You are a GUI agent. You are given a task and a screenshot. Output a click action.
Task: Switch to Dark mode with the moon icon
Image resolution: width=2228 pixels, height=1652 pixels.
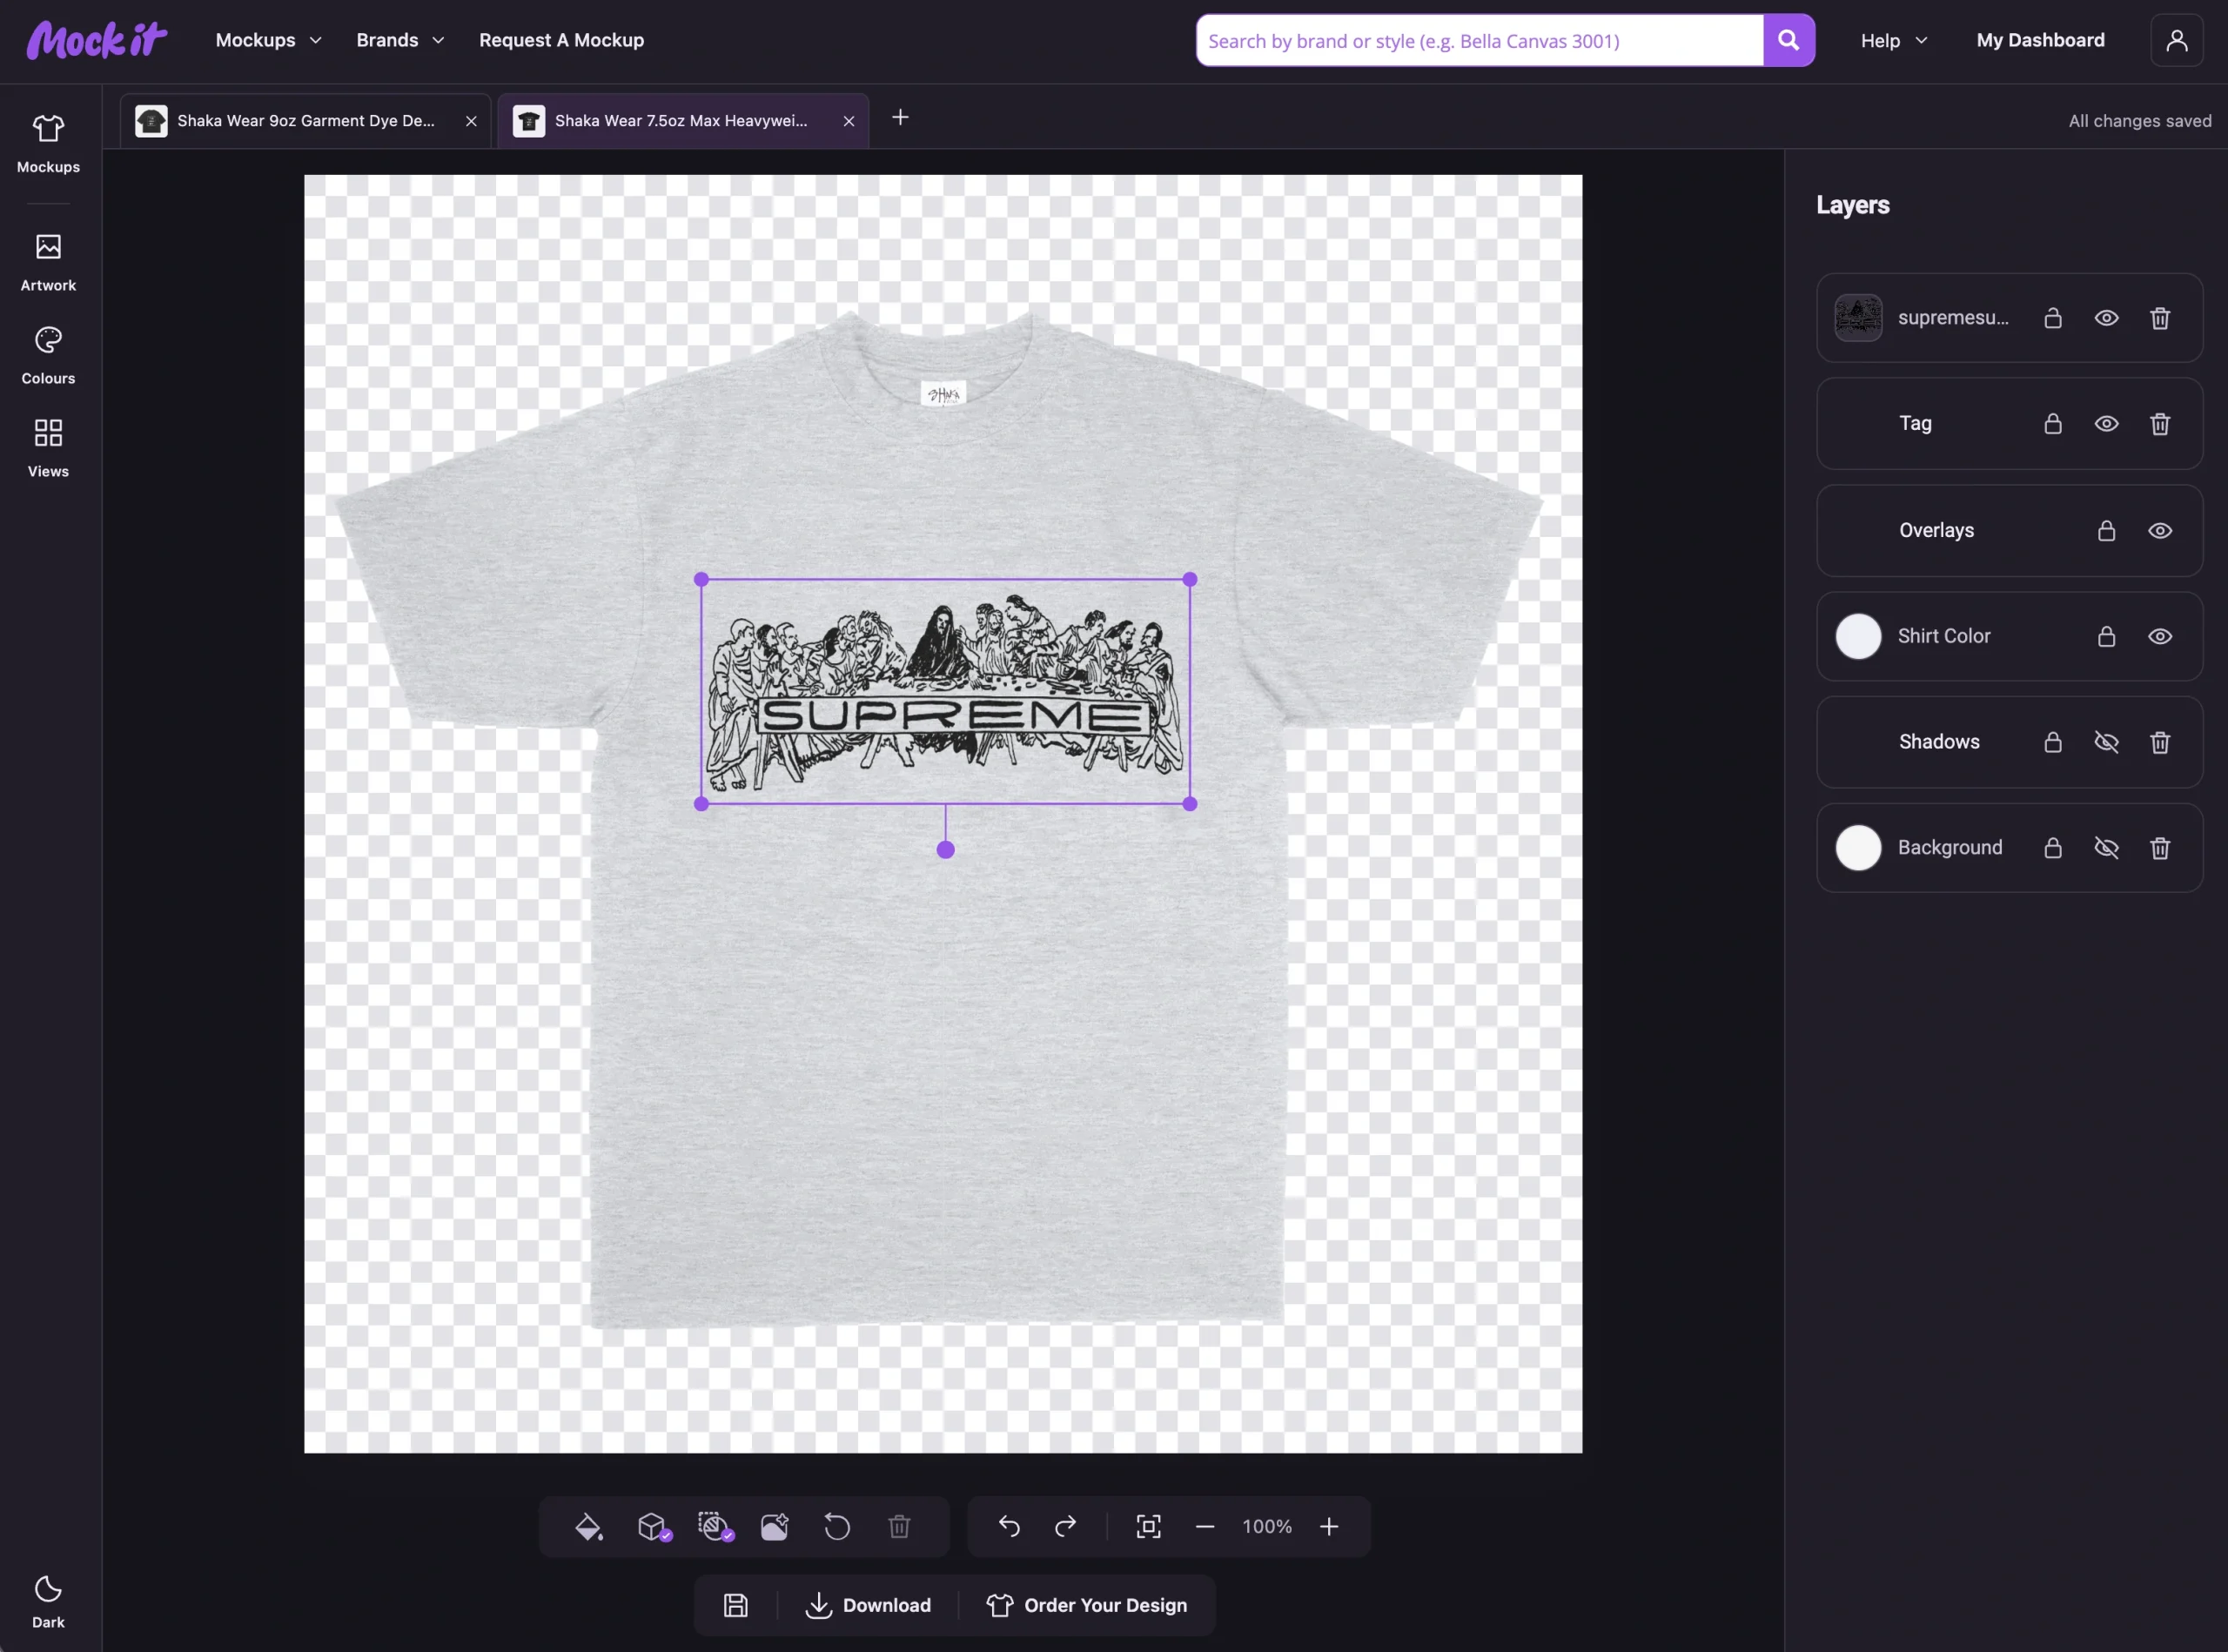point(48,1601)
